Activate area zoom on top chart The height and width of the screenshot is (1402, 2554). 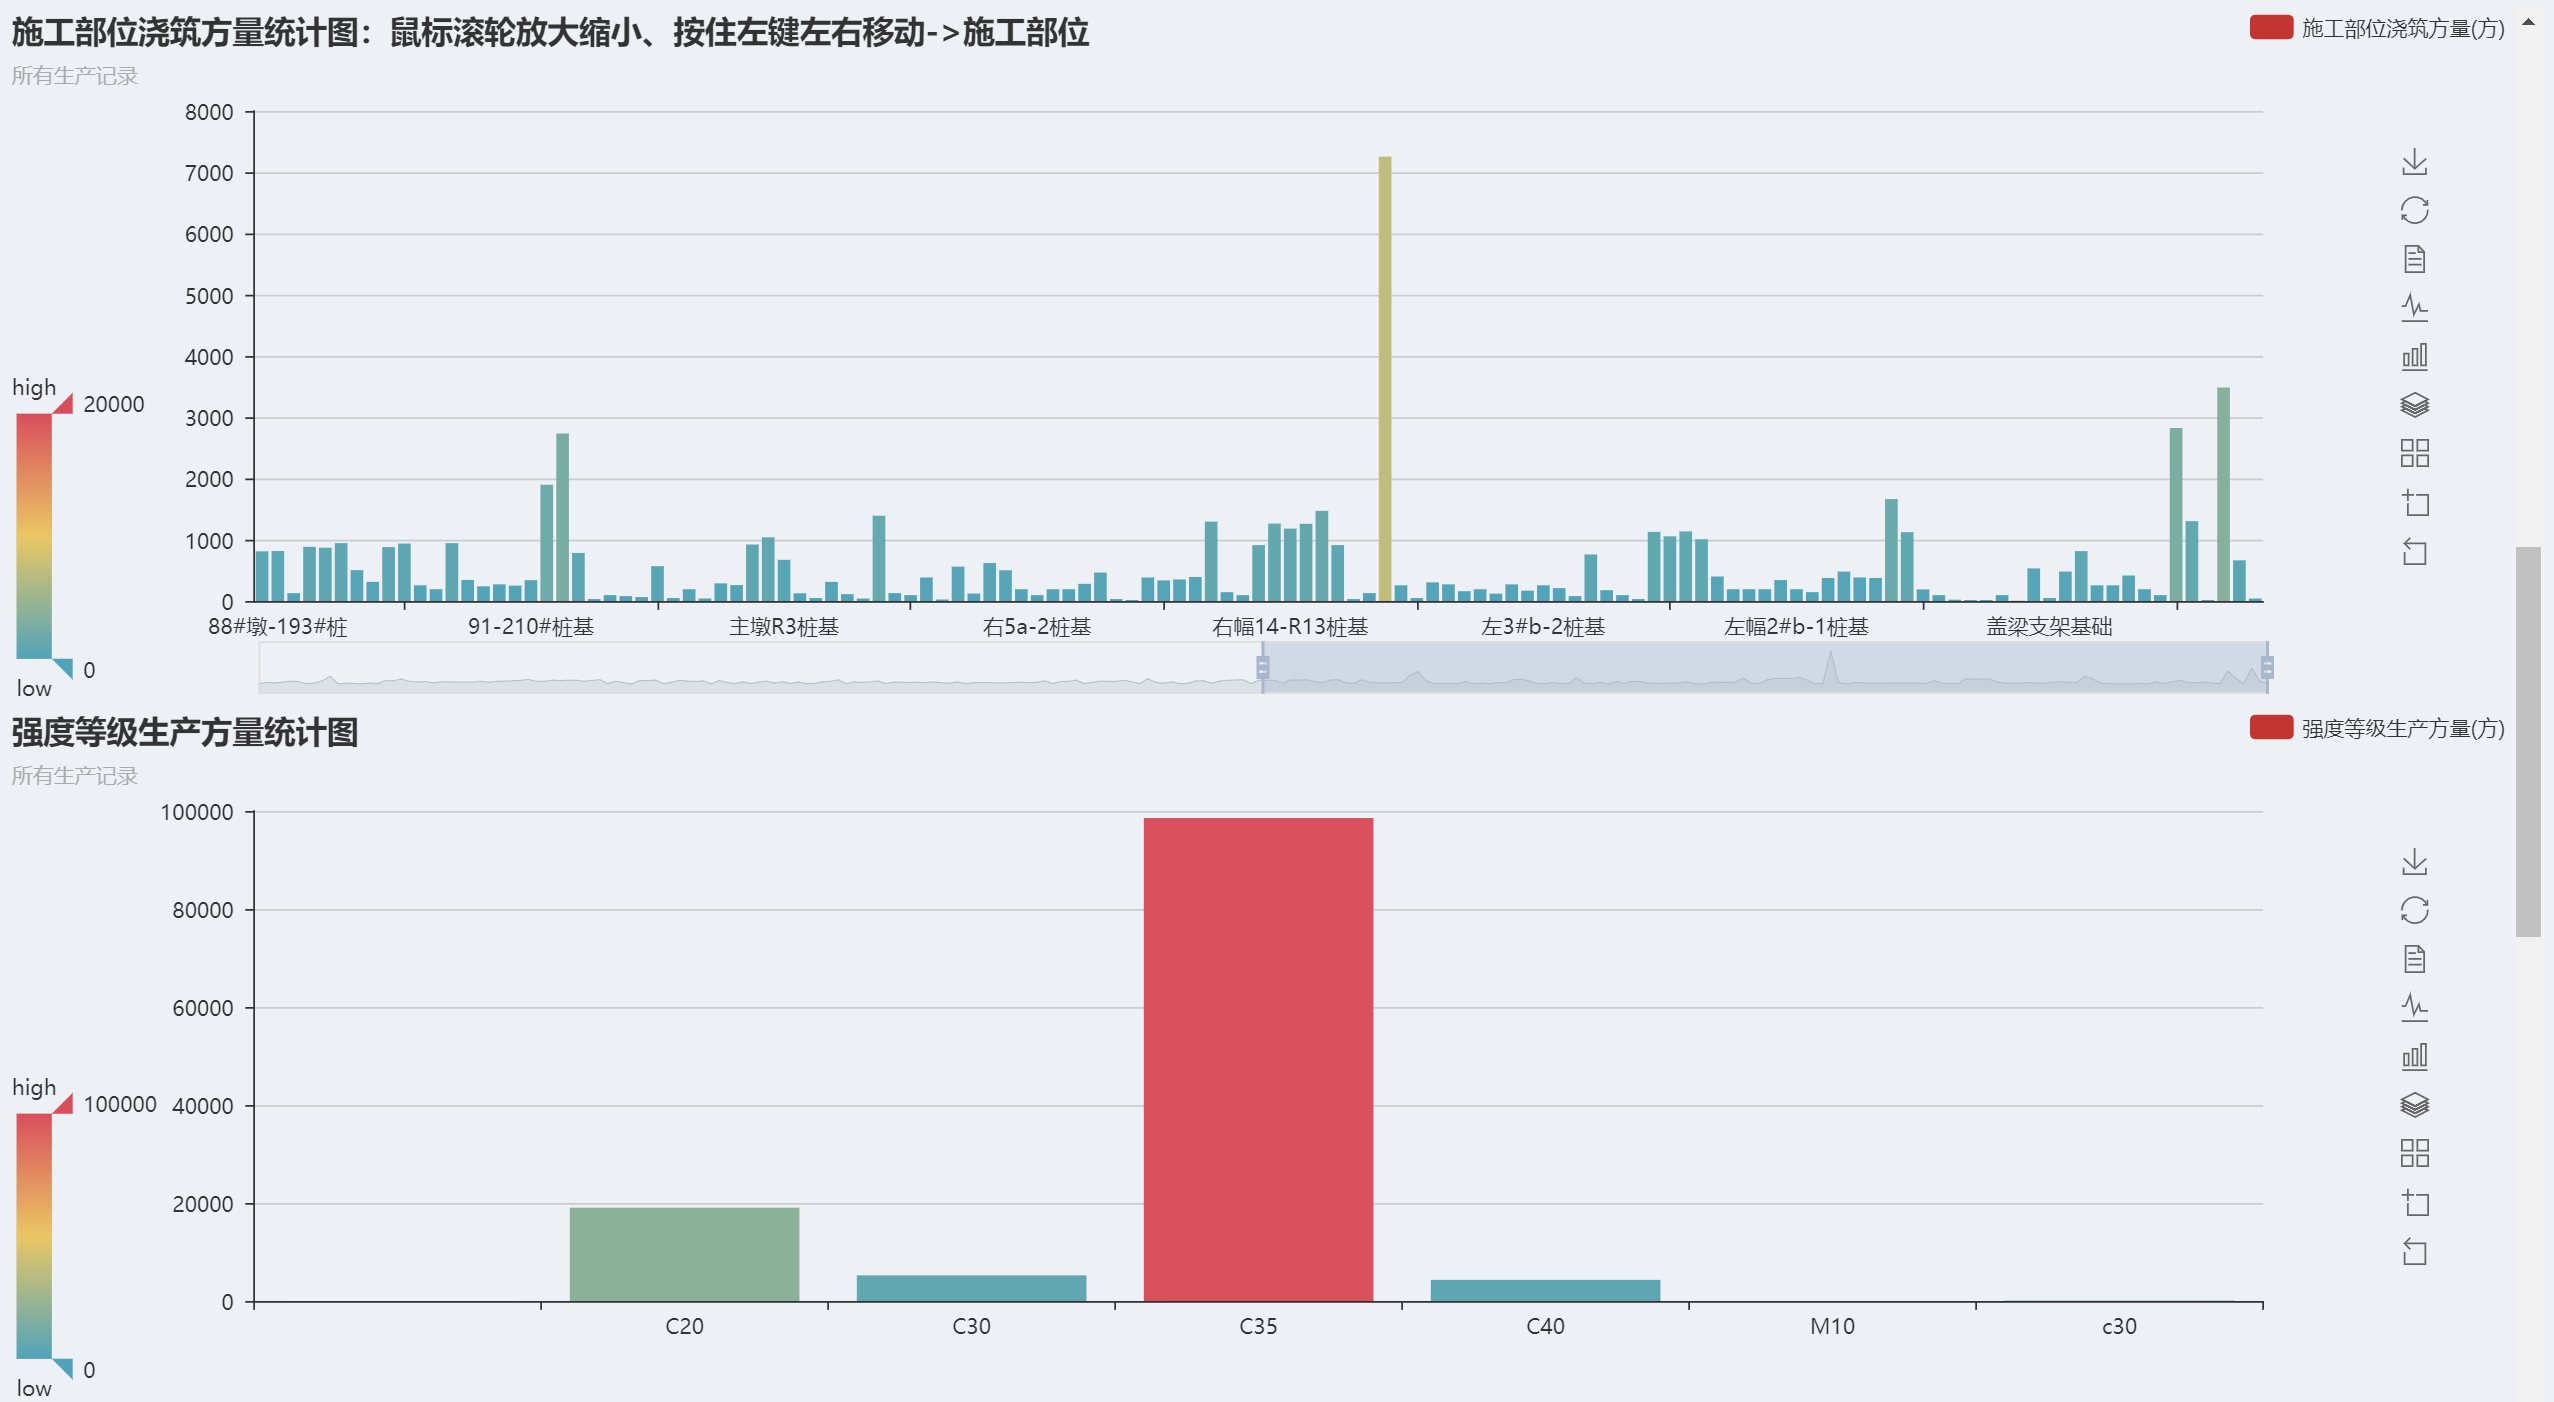pos(2414,502)
